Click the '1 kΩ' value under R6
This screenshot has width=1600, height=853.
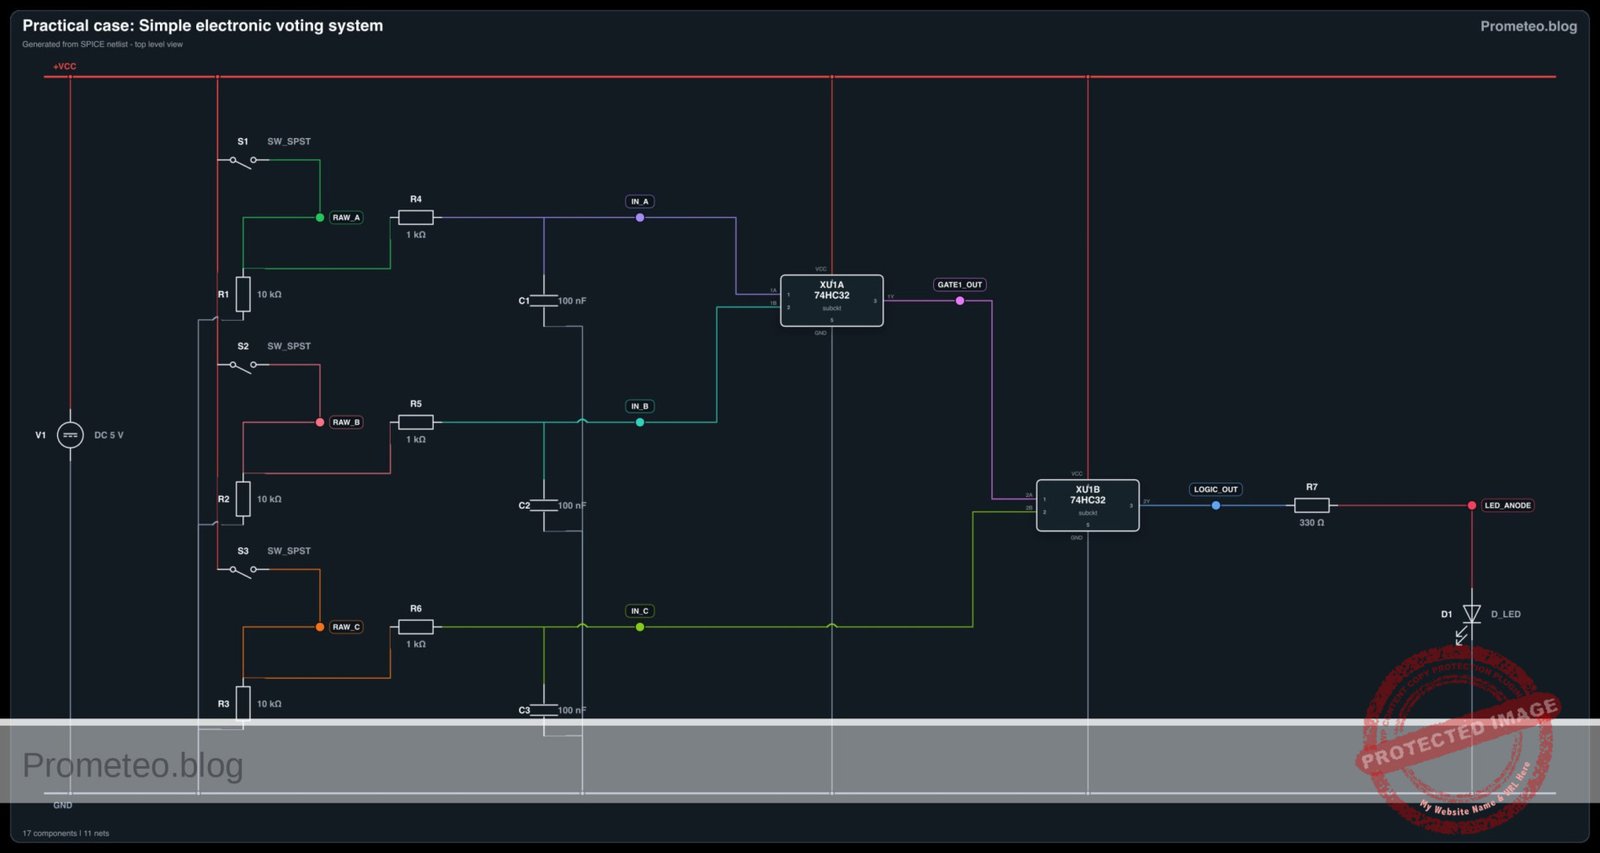click(x=416, y=644)
